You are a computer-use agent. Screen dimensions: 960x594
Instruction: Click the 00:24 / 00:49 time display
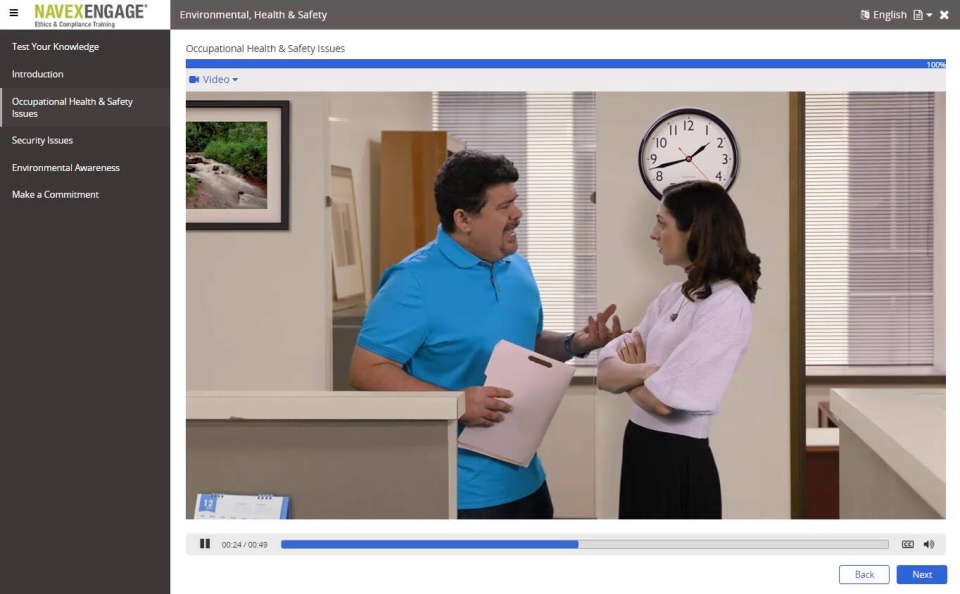(244, 544)
